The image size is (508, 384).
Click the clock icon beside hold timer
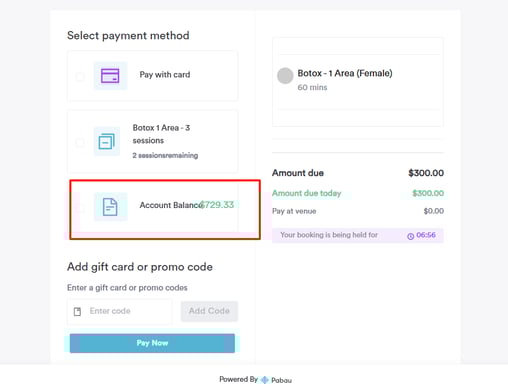point(411,236)
